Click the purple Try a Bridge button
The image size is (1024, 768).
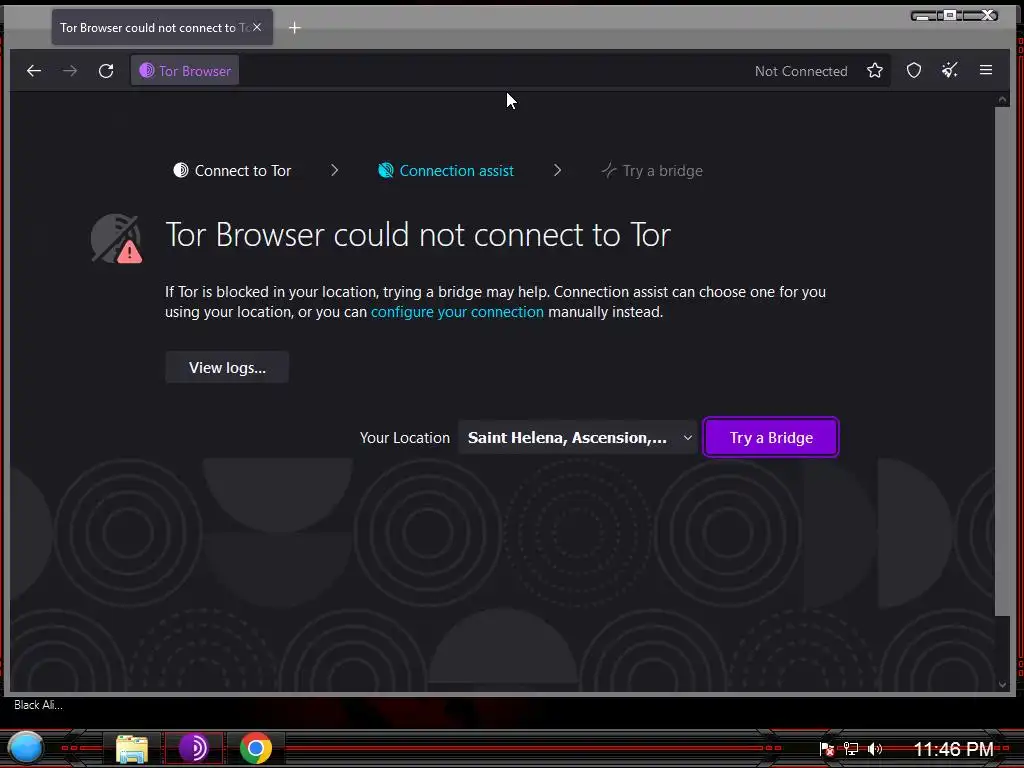coord(771,438)
